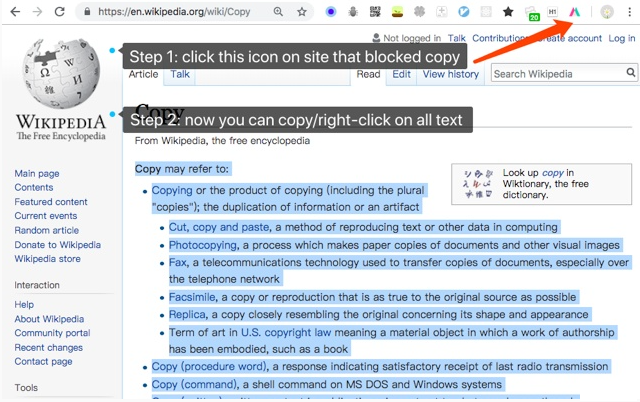This screenshot has width=640, height=402.
Task: Open Main page in the sidebar
Action: 37,173
